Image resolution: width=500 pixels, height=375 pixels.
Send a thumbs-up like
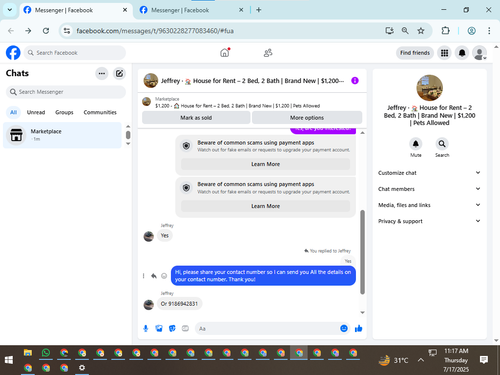click(358, 329)
